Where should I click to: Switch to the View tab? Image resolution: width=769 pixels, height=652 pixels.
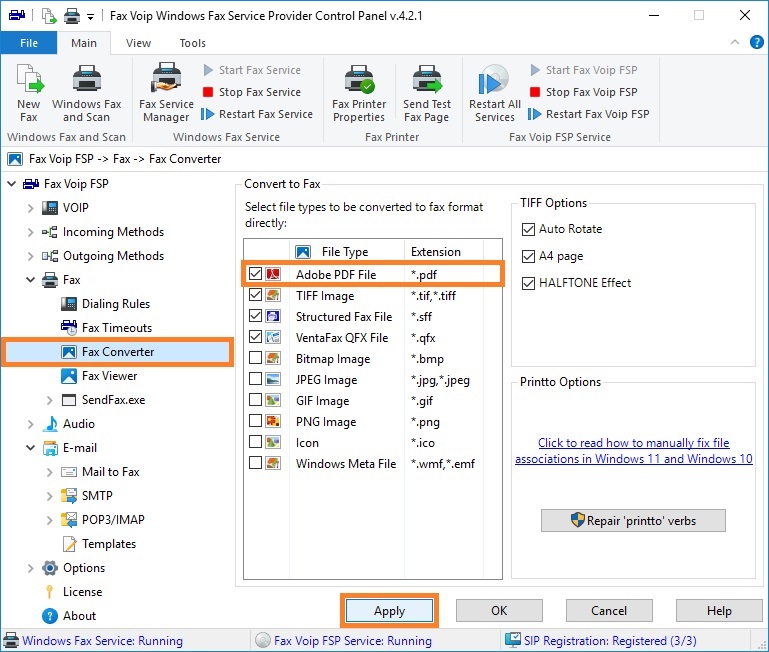click(x=138, y=43)
